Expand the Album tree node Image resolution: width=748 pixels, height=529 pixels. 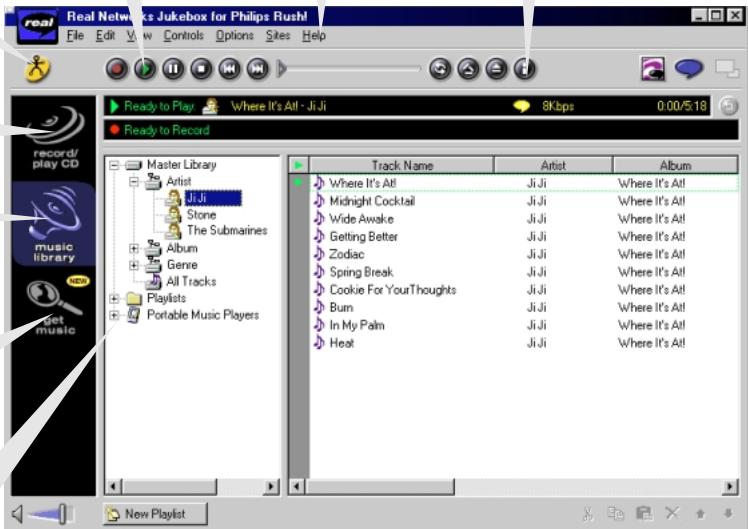(x=134, y=249)
